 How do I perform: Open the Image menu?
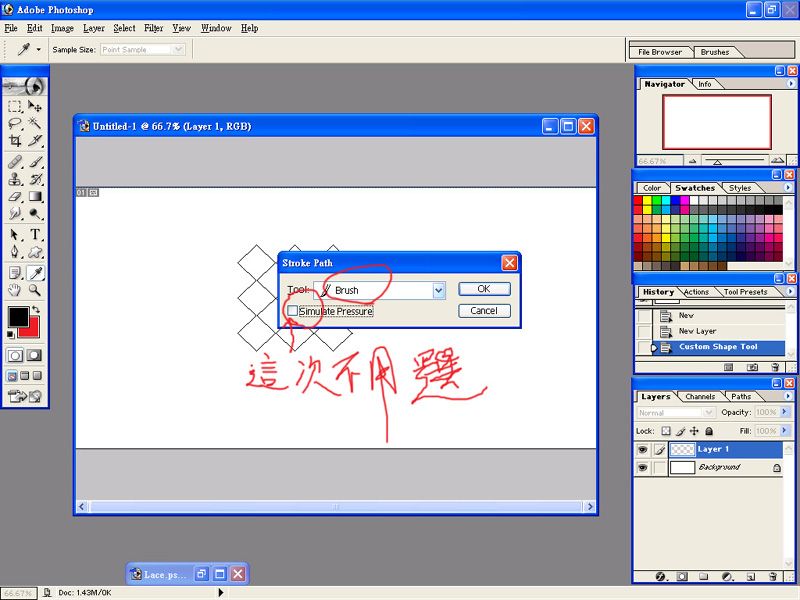tap(62, 28)
